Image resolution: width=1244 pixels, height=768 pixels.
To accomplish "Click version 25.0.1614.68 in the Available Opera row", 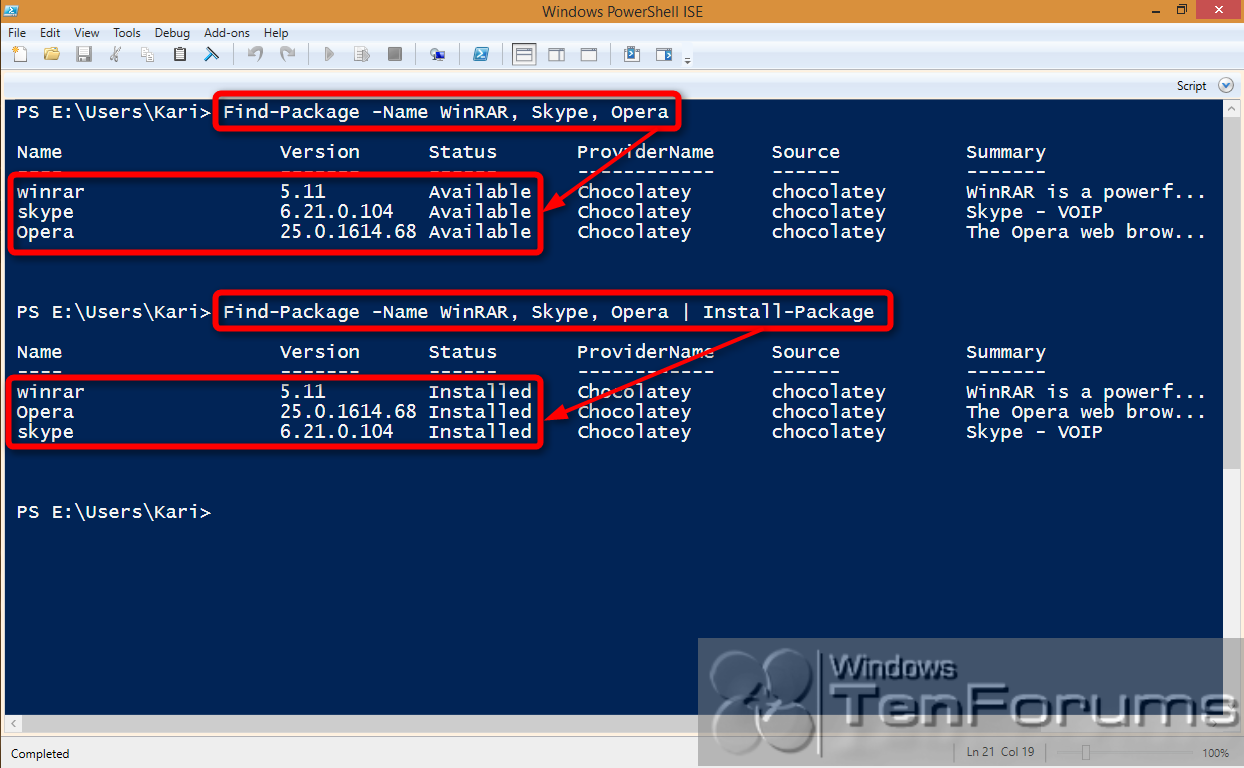I will click(348, 232).
